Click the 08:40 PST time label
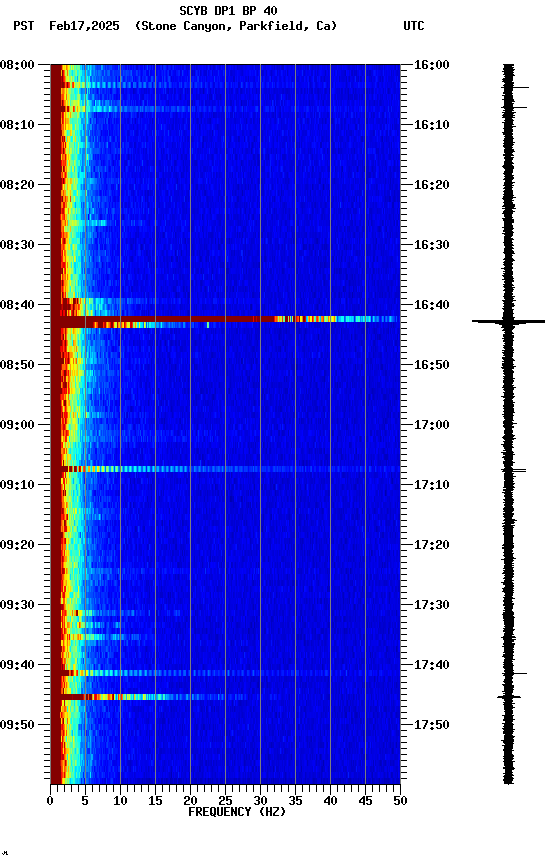 click(x=17, y=305)
